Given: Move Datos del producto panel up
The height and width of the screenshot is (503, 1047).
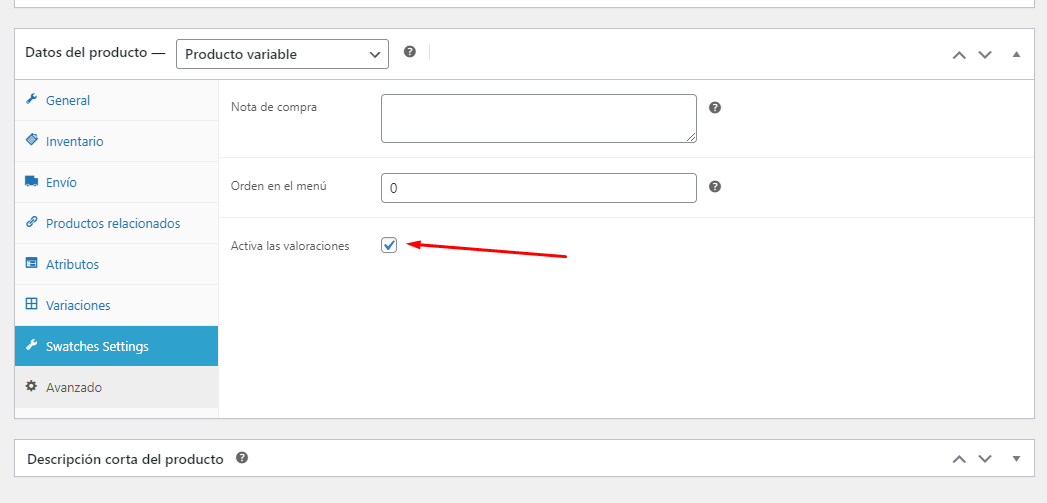Looking at the screenshot, I should tap(960, 55).
